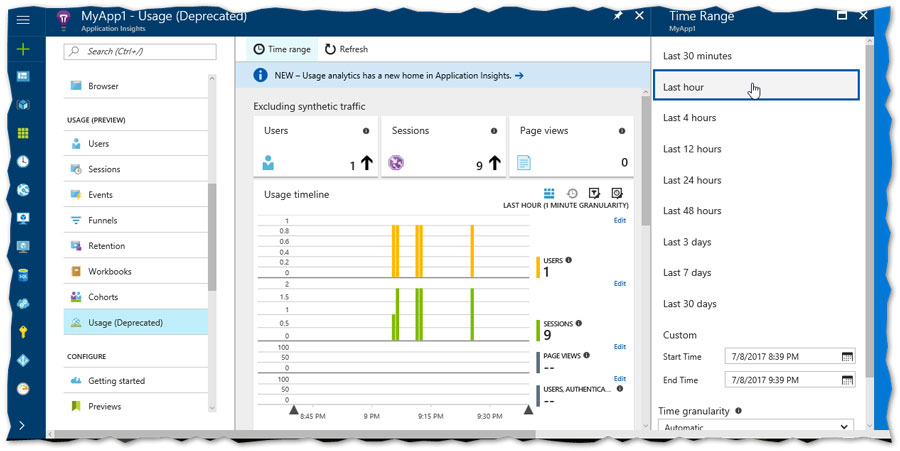This screenshot has height=451, width=900.
Task: Click info icon on the Page views tile
Action: [x=622, y=131]
